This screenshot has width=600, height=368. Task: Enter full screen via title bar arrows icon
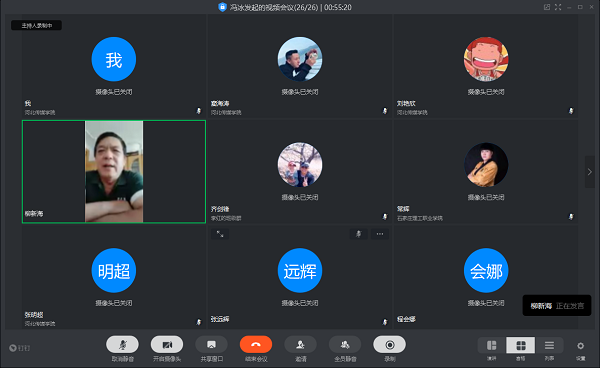pos(558,7)
